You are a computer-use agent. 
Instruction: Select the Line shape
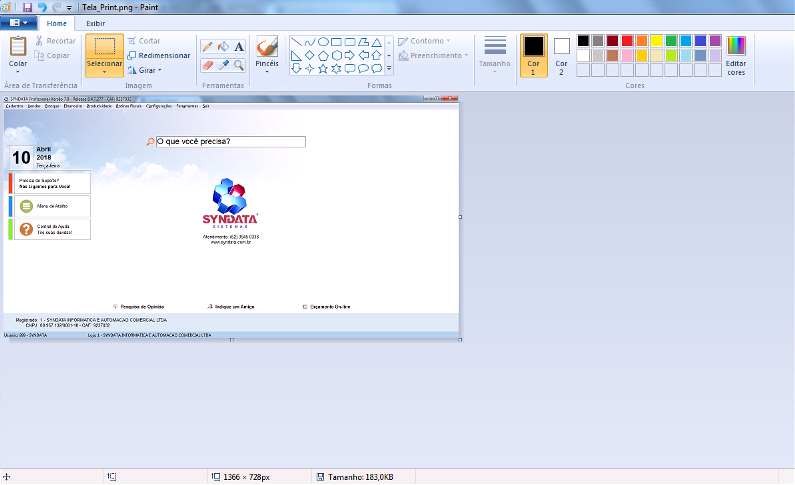coord(296,42)
